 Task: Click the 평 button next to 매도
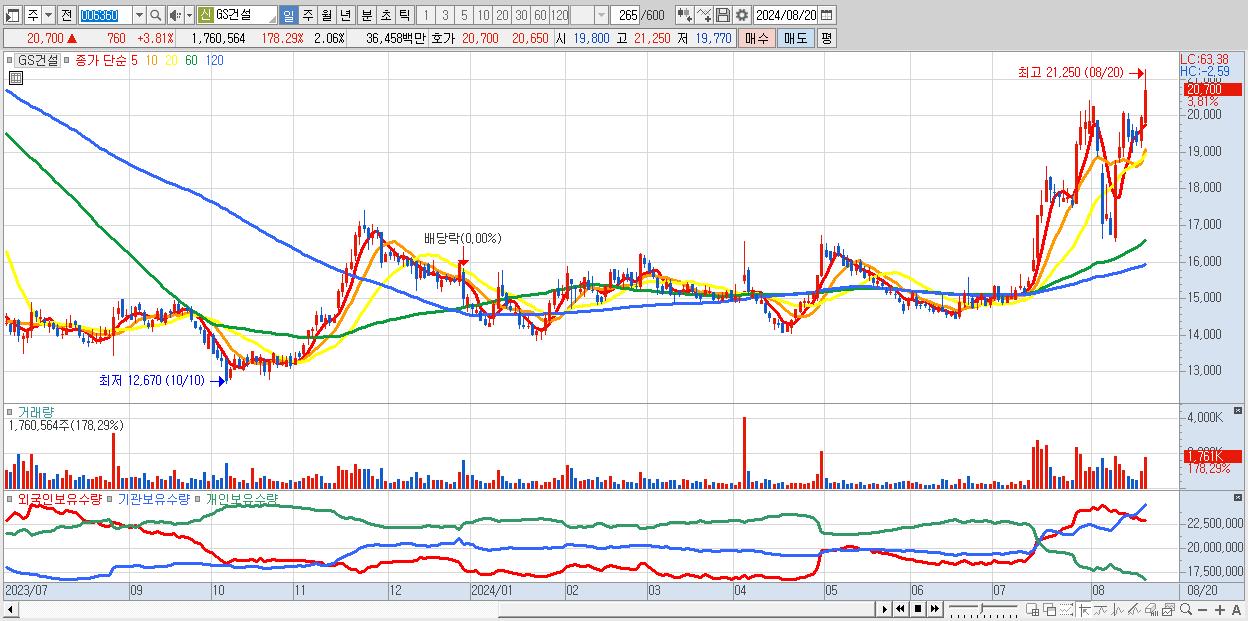826,38
